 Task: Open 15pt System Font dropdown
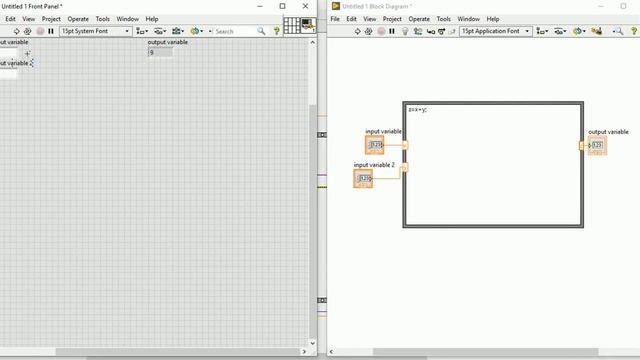coord(96,31)
